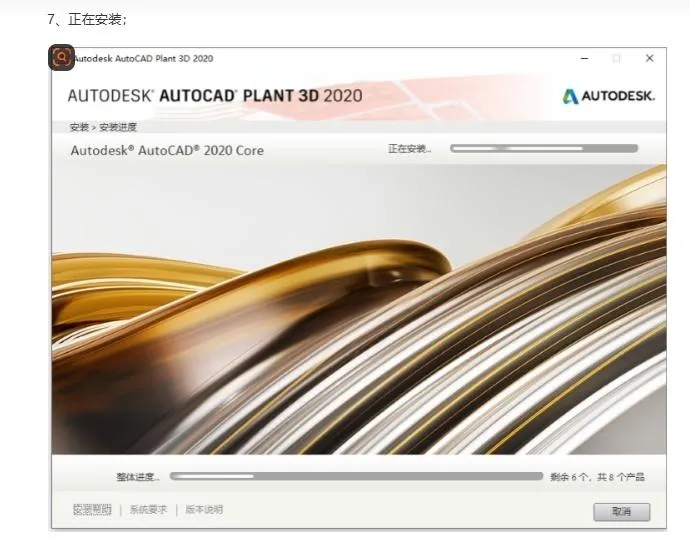This screenshot has width=690, height=540.
Task: Click the 正在安装... status label
Action: pyautogui.click(x=409, y=149)
